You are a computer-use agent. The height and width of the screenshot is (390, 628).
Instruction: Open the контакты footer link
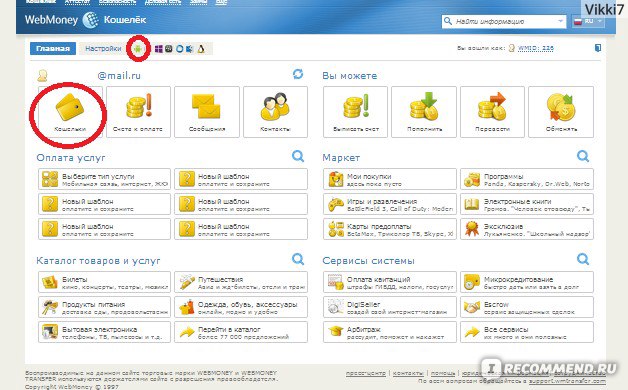point(408,373)
